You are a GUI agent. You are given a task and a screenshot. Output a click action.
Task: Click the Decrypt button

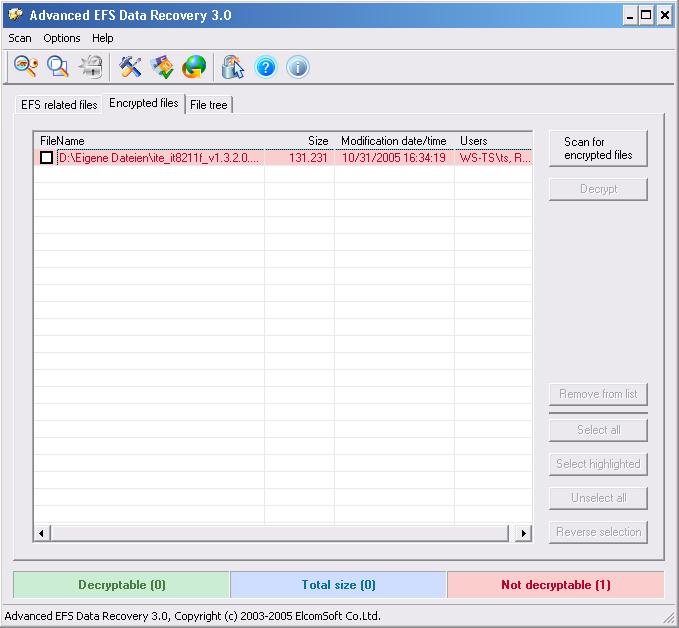coord(598,189)
